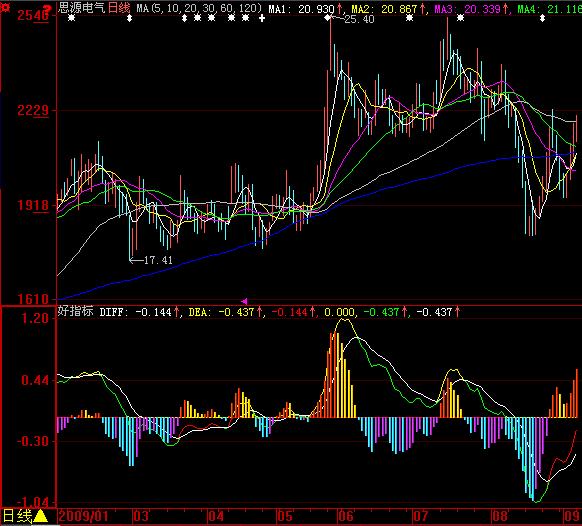Viewport: 582px width, 526px height.
Task: Click the -1.04 indicator axis label
Action: tap(33, 502)
